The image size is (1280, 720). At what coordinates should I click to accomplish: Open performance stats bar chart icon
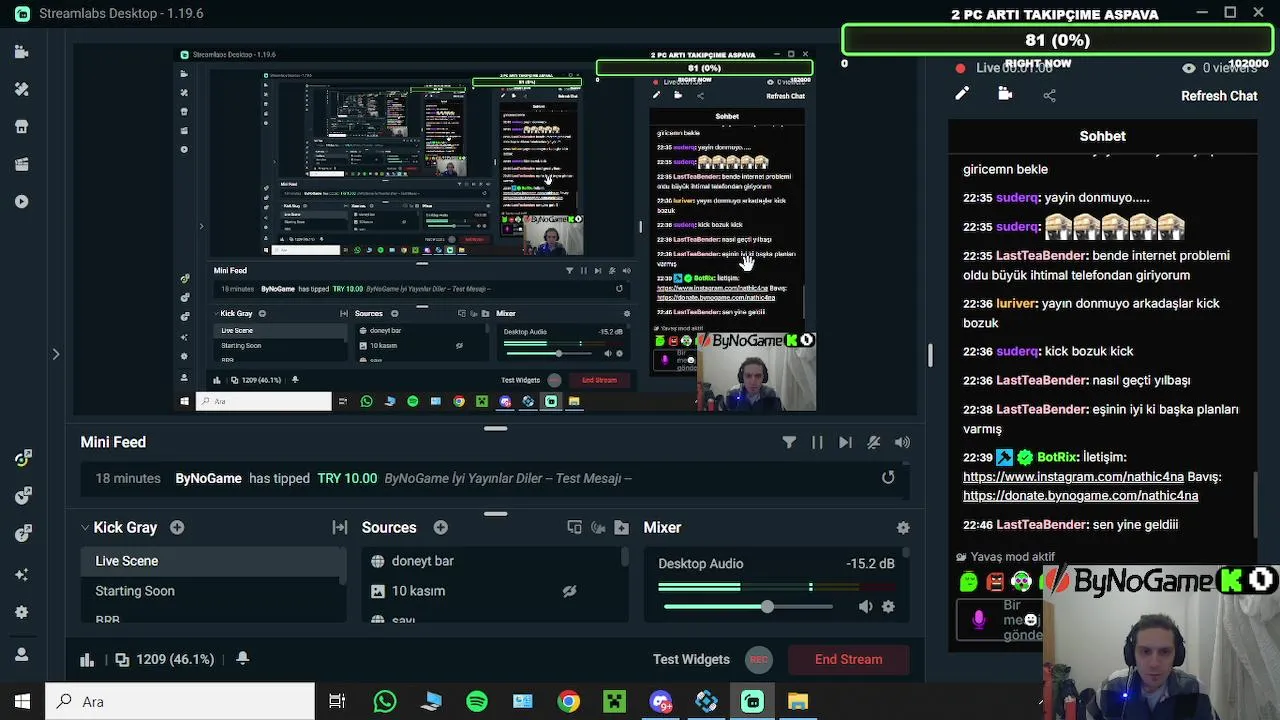(x=87, y=659)
